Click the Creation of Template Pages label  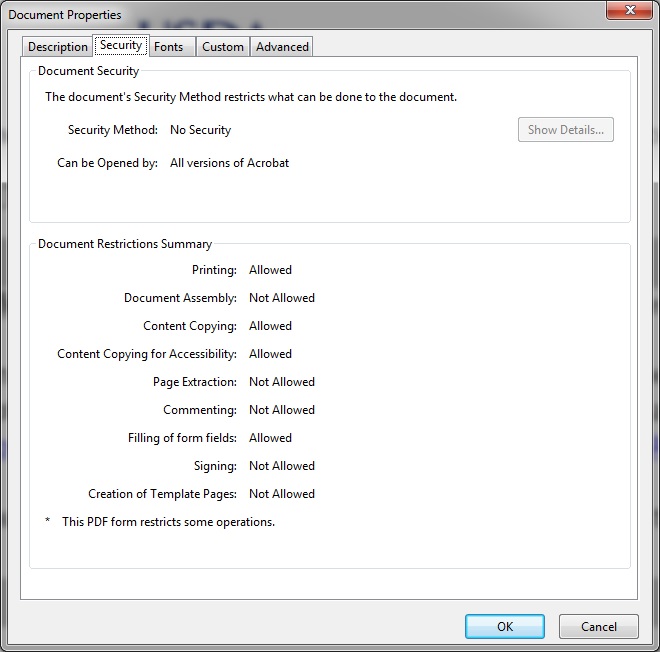[x=162, y=494]
